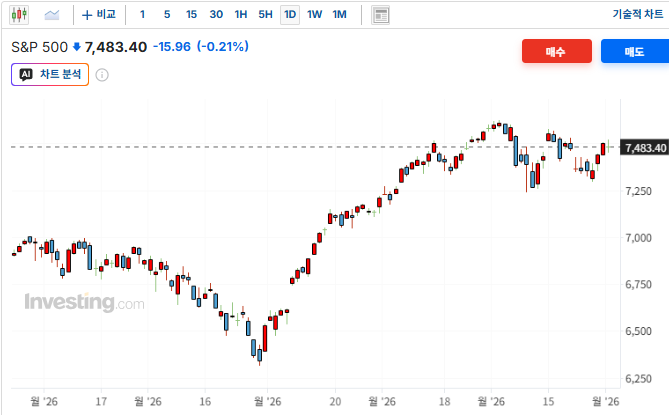
Task: Select the 1M interval
Action: [x=340, y=15]
